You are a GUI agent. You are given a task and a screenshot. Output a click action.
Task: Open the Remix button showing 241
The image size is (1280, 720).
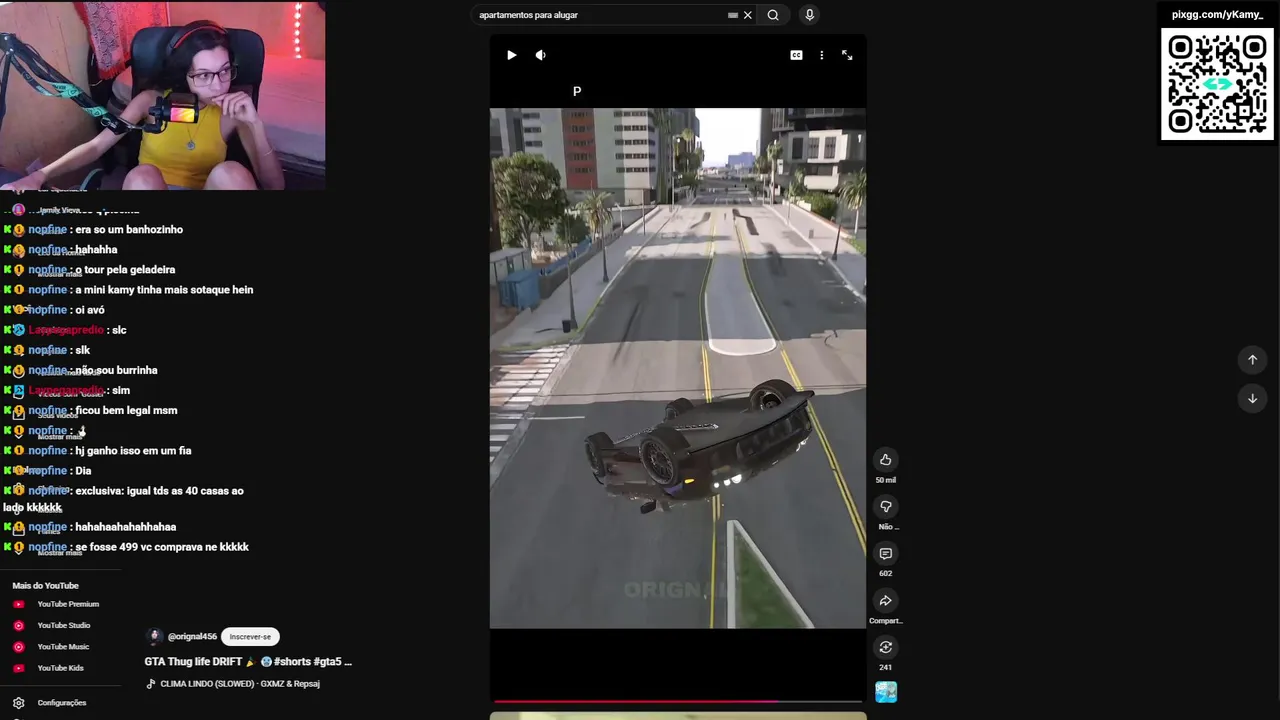(885, 648)
